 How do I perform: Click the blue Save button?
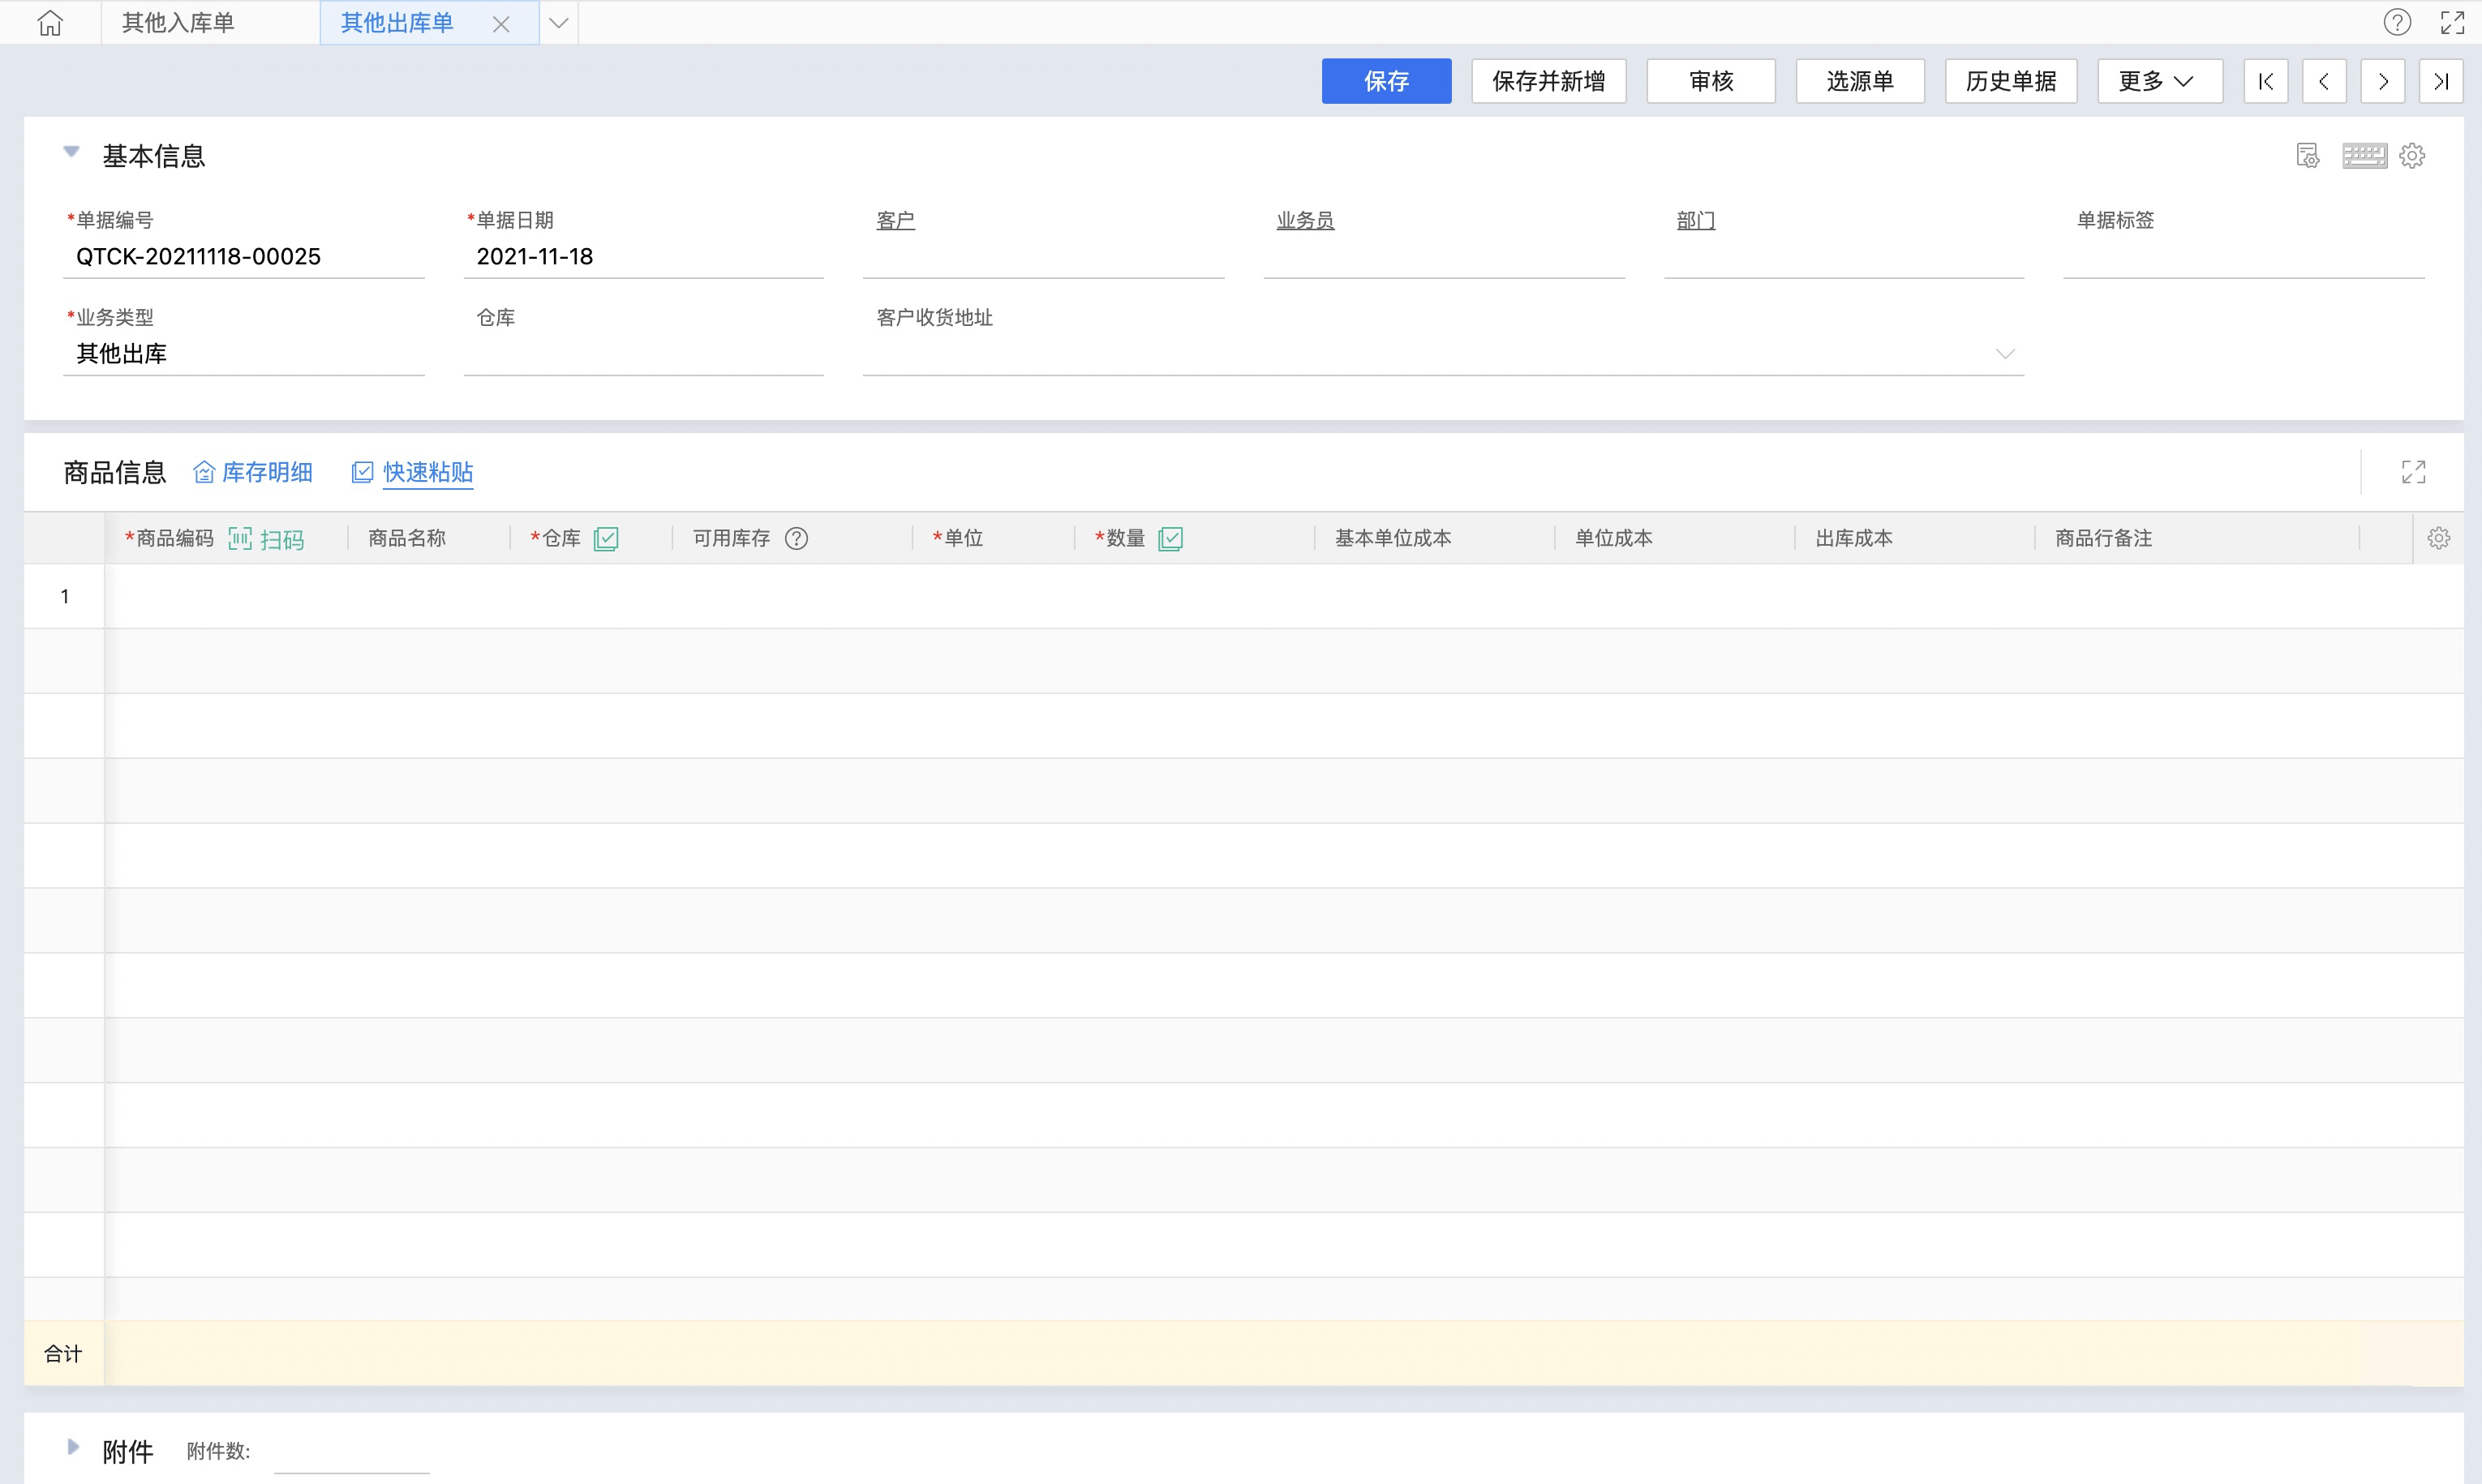click(1385, 81)
